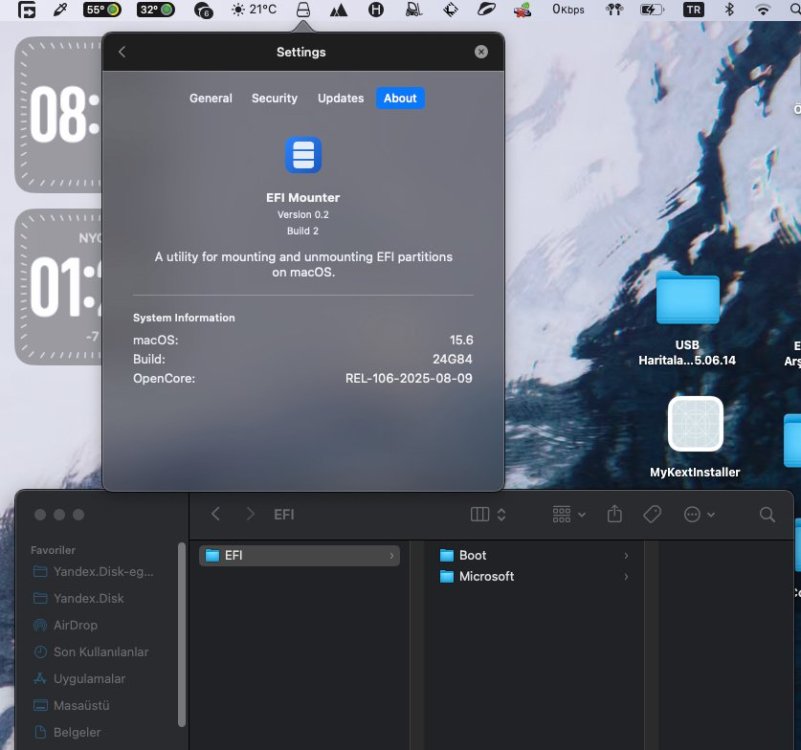Click Finder back navigation arrow
Image resolution: width=801 pixels, height=750 pixels.
tap(216, 514)
